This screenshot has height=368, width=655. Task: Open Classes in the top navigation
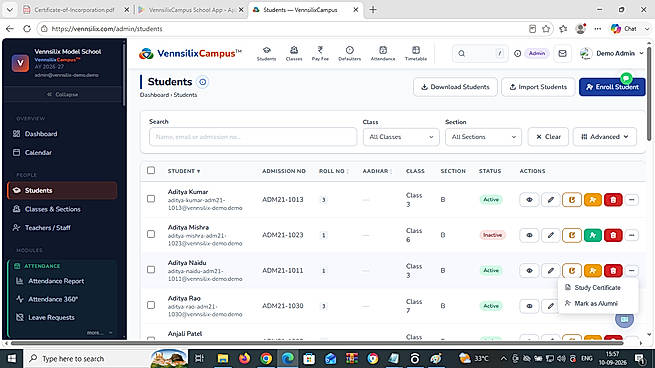click(x=294, y=54)
